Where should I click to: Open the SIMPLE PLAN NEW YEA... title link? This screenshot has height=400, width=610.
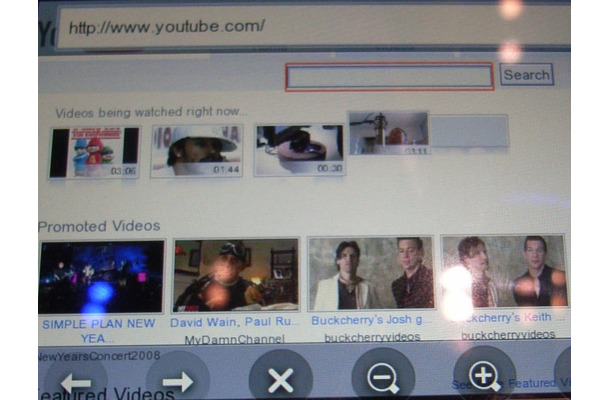pyautogui.click(x=98, y=331)
